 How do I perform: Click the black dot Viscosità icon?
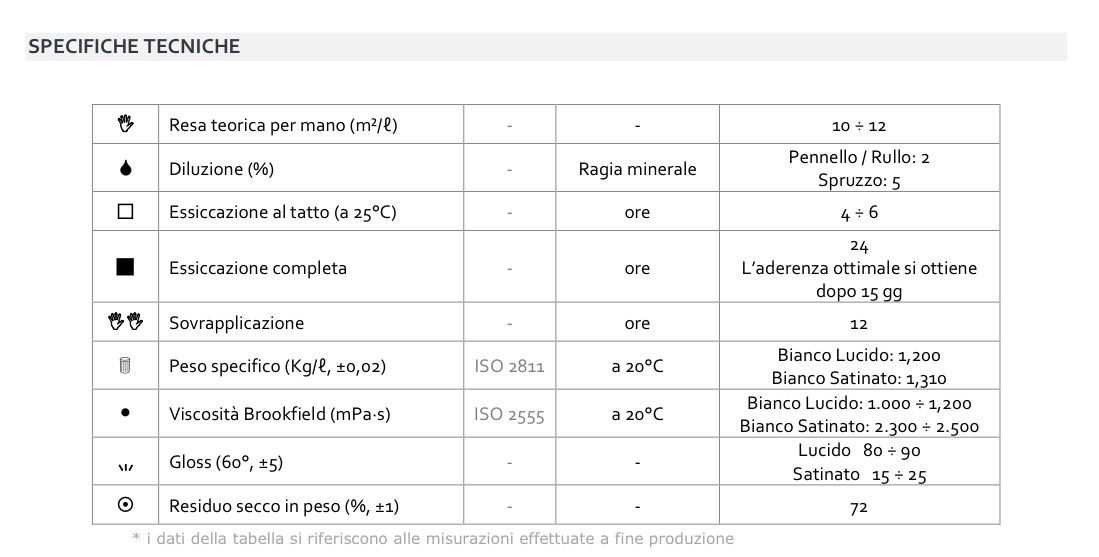tap(125, 412)
